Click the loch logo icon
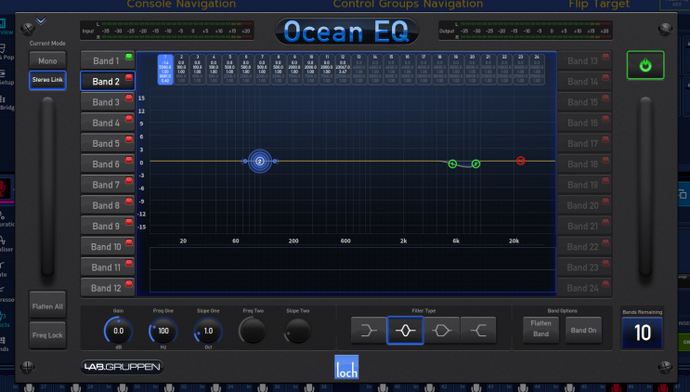The height and width of the screenshot is (392, 690). pos(346,367)
